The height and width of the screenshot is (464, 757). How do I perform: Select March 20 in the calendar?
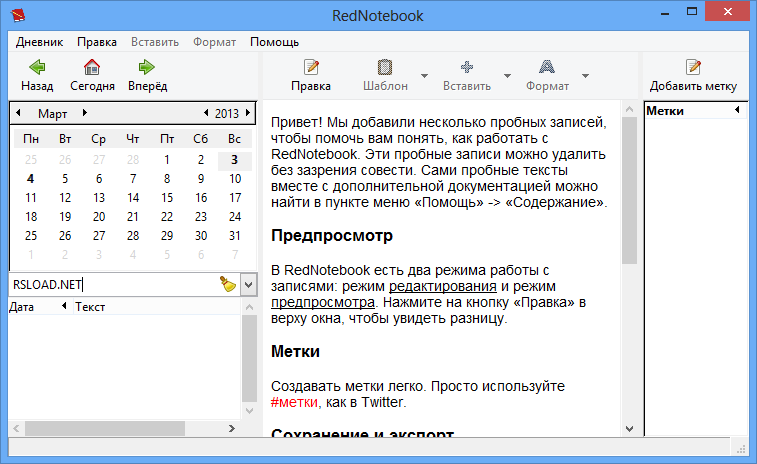pos(99,217)
